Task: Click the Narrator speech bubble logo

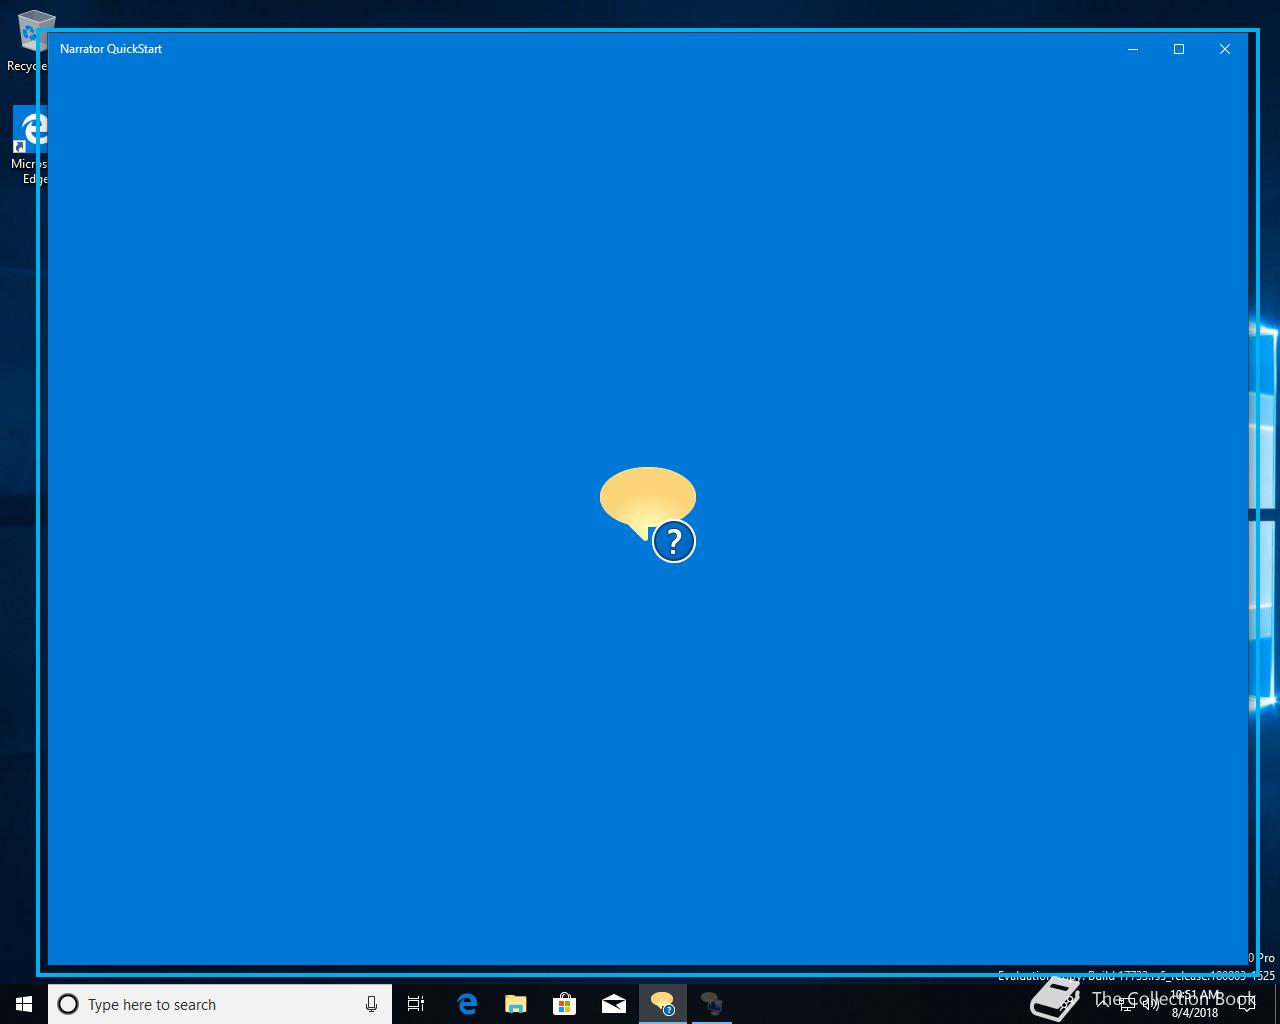Action: click(648, 514)
